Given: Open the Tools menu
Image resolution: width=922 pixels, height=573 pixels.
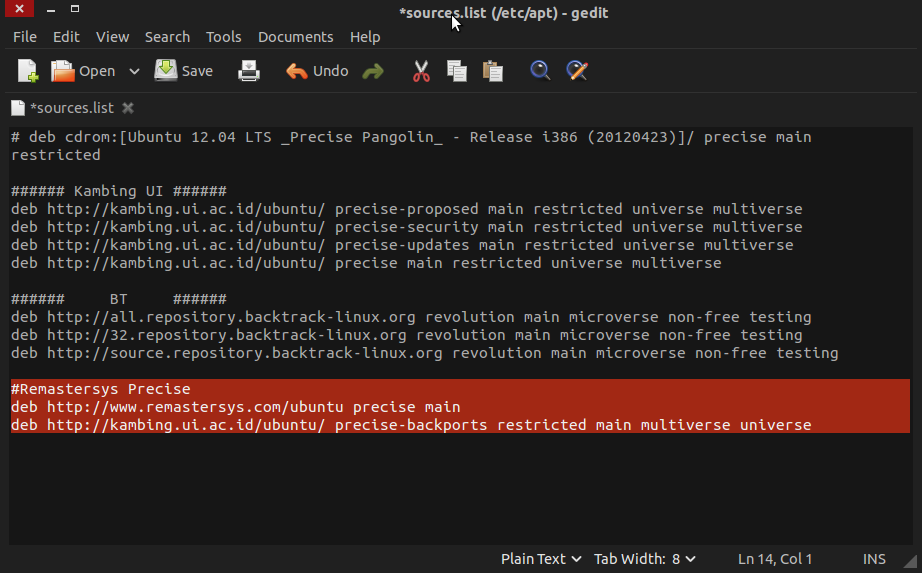Looking at the screenshot, I should (223, 36).
